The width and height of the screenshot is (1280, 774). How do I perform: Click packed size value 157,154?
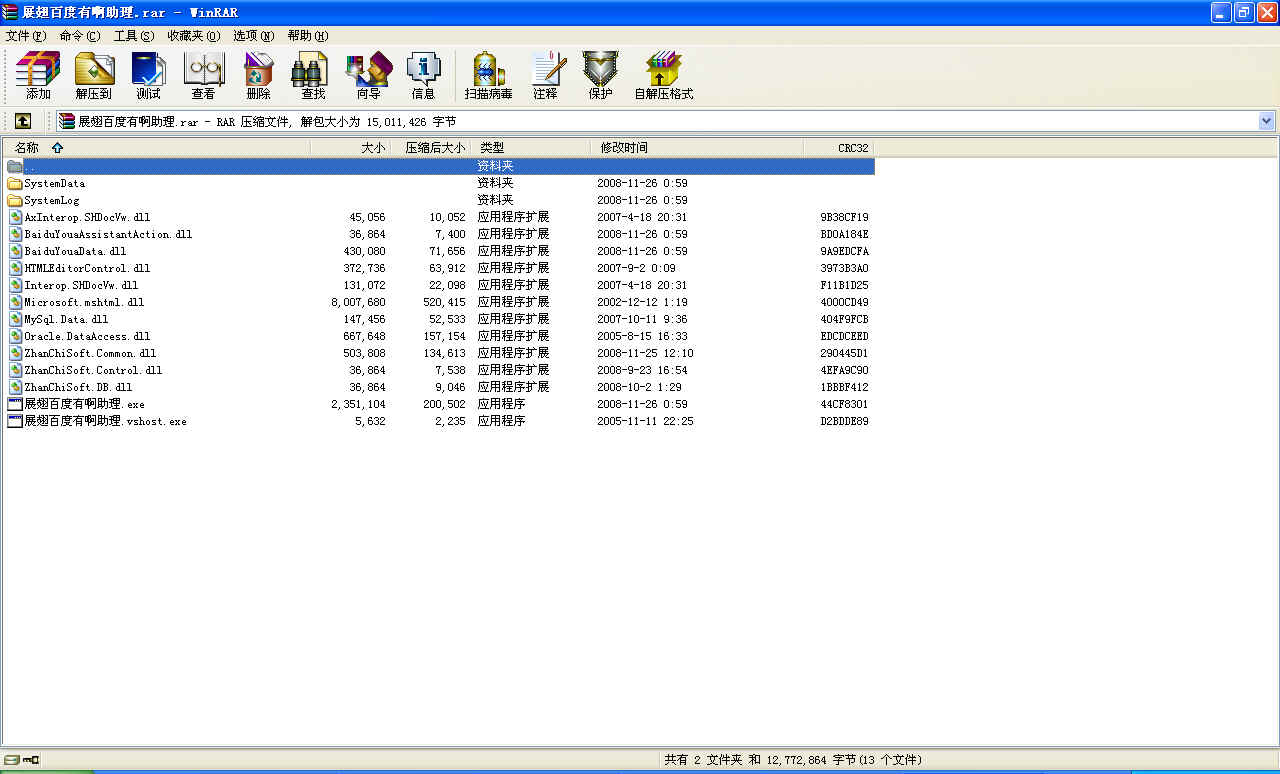pos(444,336)
